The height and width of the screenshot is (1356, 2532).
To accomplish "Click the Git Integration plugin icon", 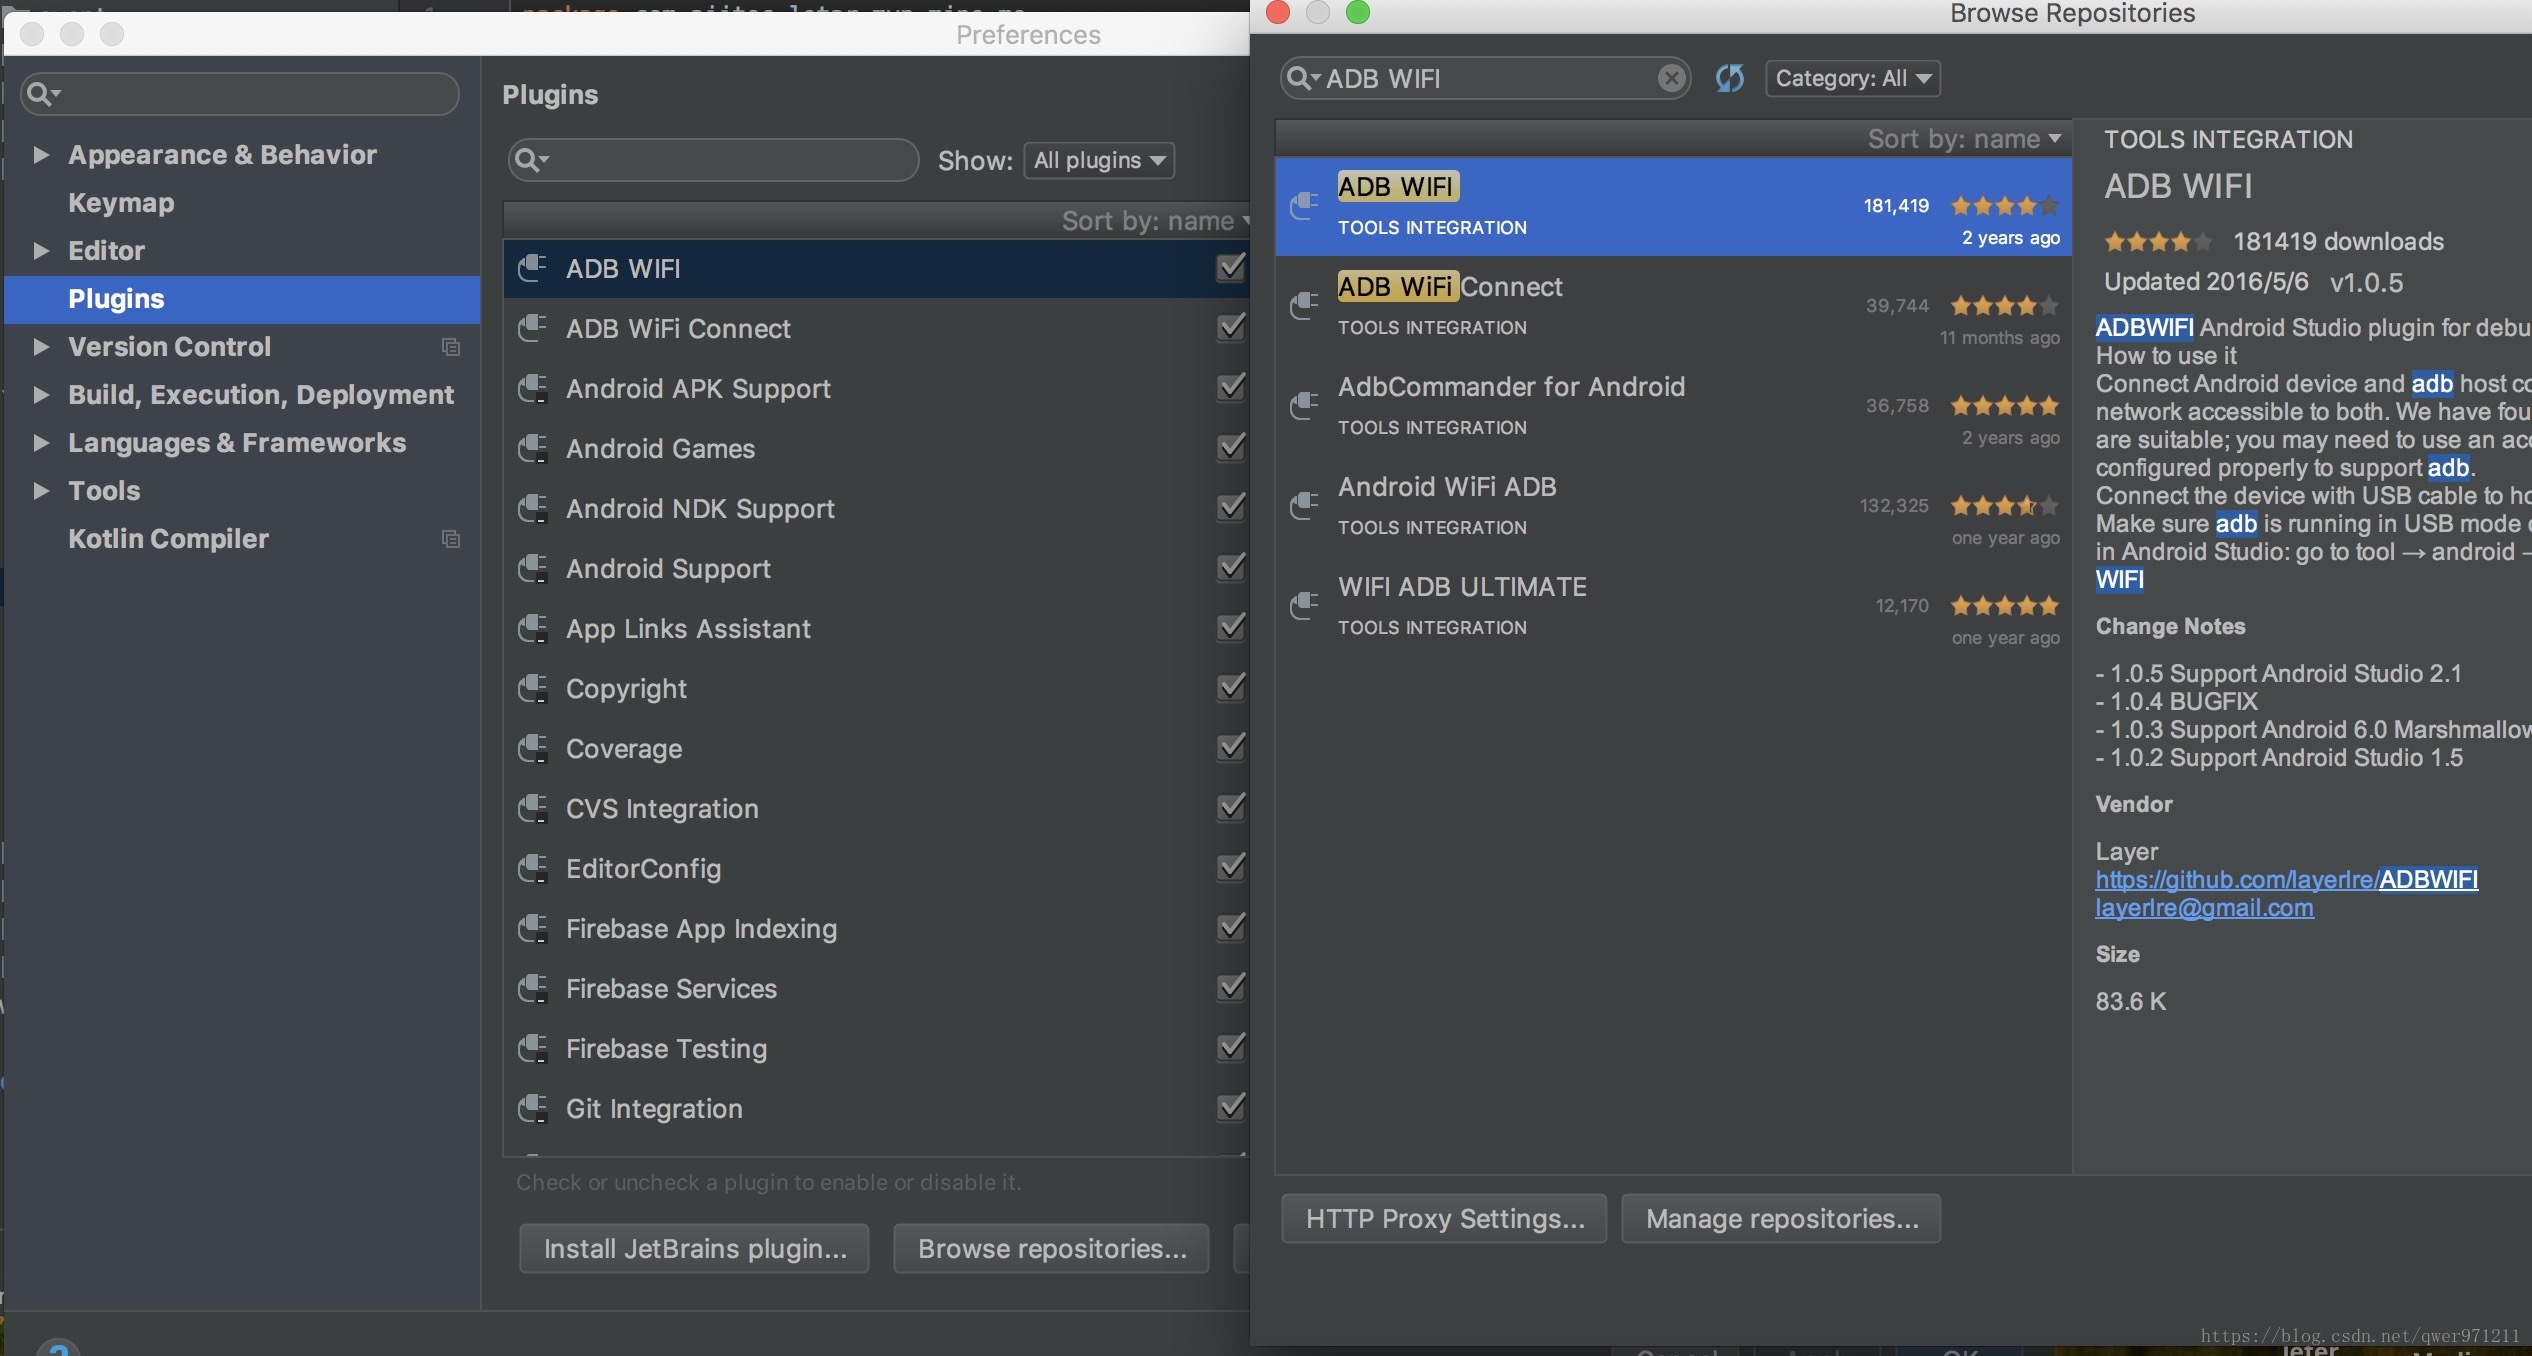I will click(x=533, y=1108).
